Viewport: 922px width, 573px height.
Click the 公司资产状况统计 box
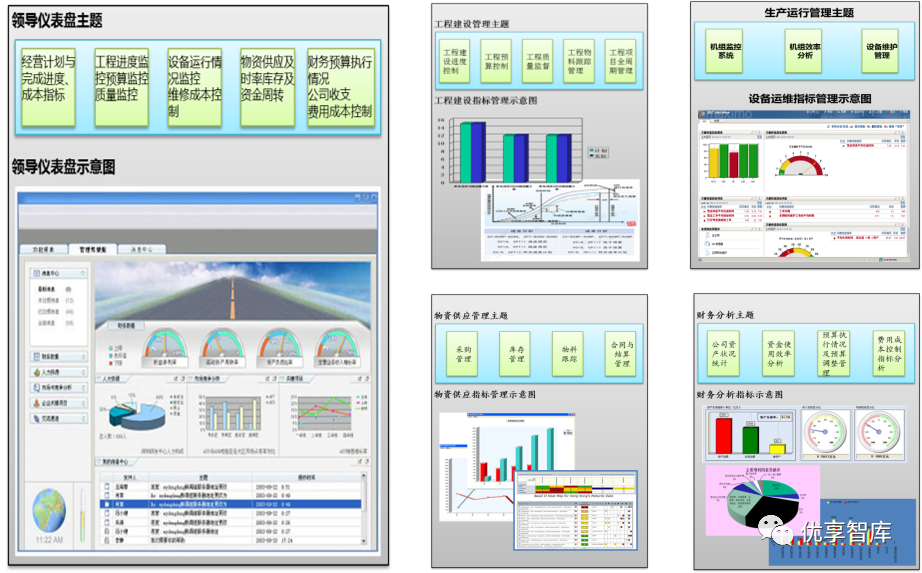pos(723,354)
